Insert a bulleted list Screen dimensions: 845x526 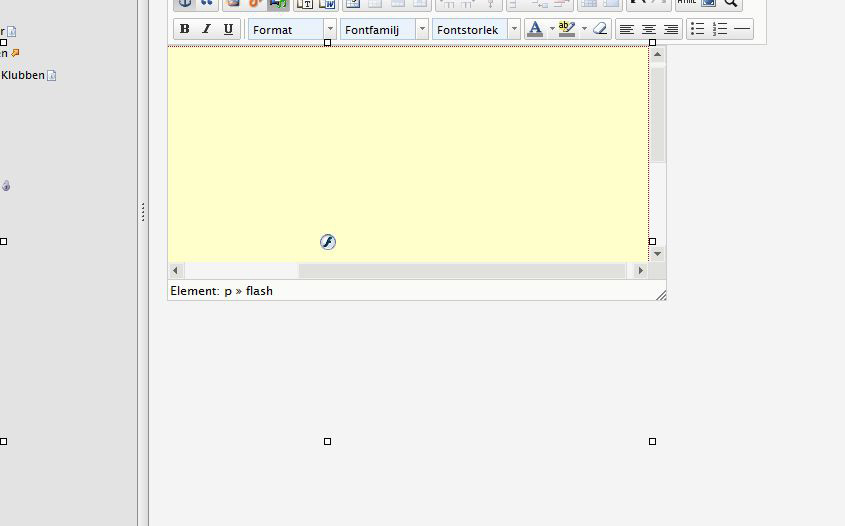697,29
